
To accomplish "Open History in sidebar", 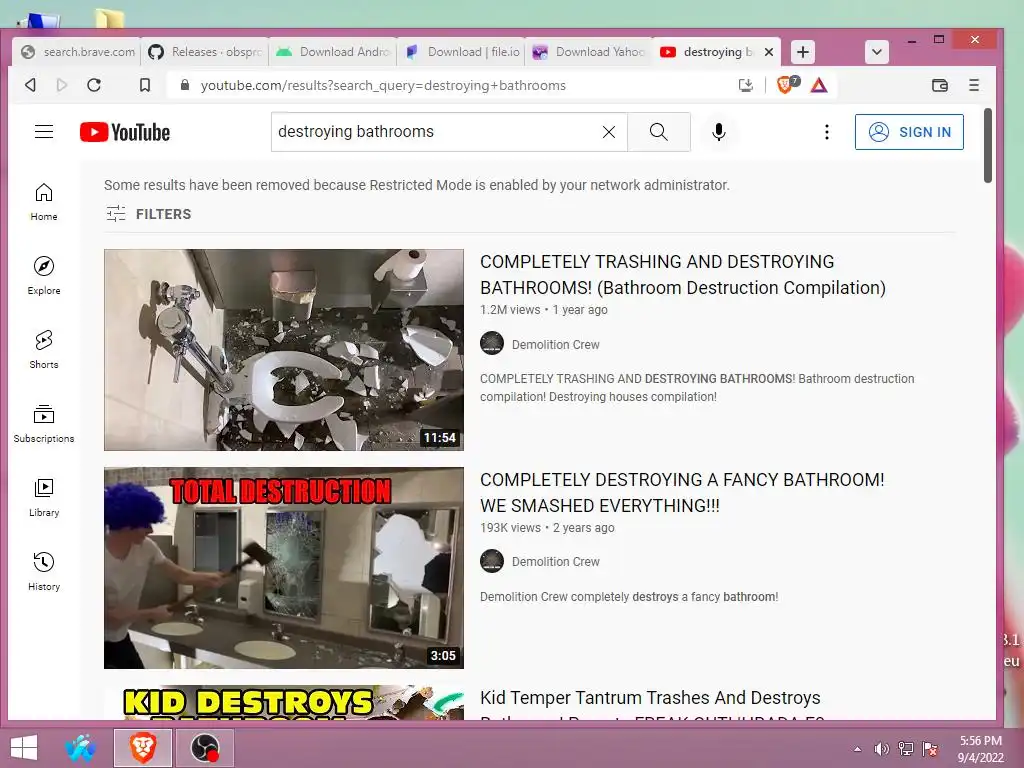I will click(44, 571).
